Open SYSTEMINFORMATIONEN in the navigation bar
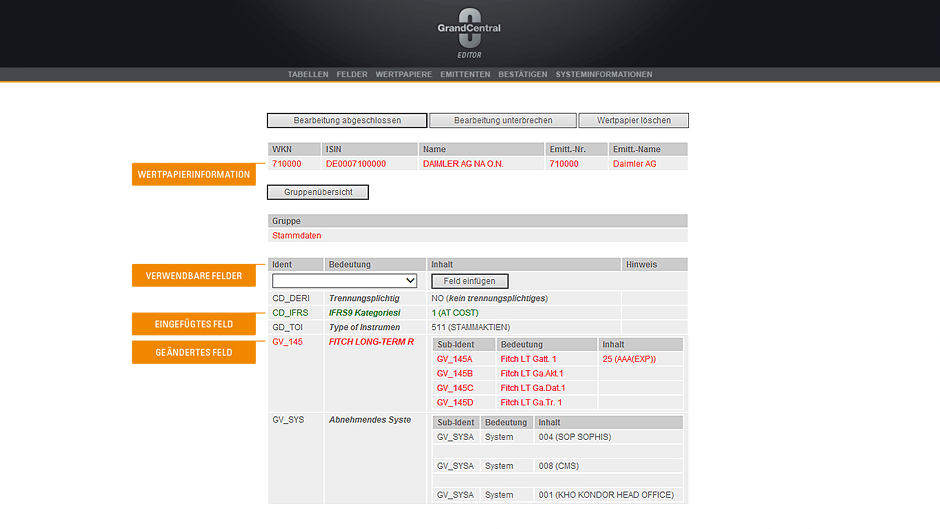Viewport: 940px width, 529px height. pos(604,74)
